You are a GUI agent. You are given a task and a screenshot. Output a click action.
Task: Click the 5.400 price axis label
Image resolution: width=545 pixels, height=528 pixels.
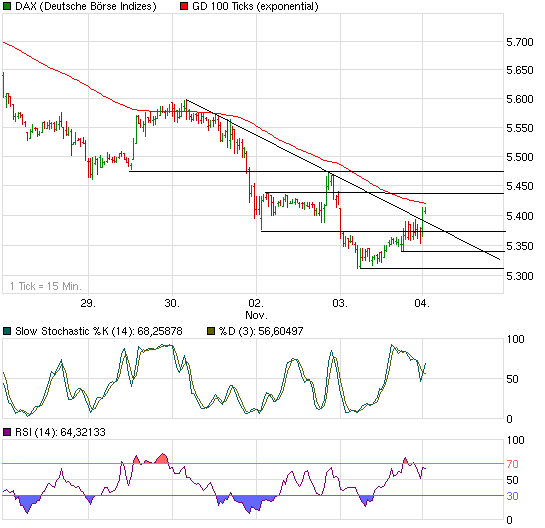[520, 216]
